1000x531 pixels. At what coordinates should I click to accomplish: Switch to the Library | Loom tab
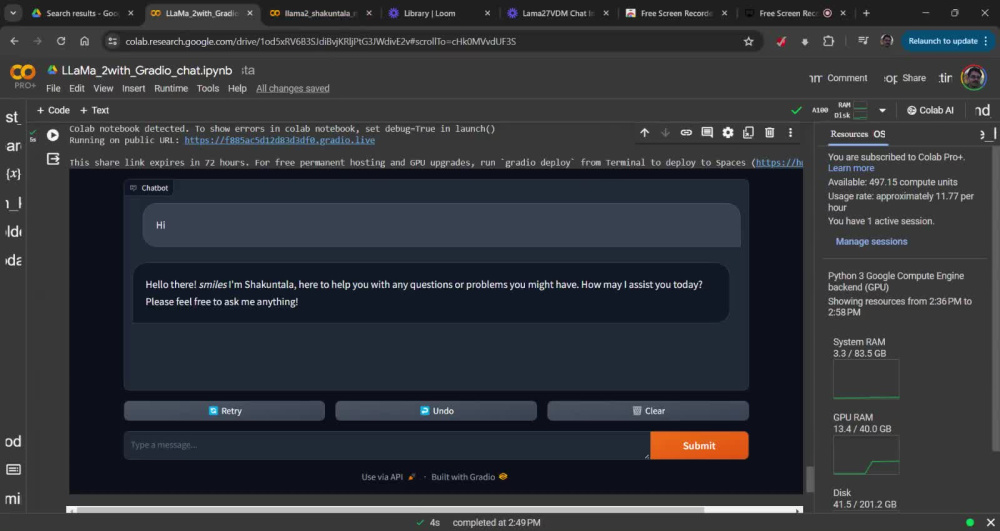[x=440, y=13]
